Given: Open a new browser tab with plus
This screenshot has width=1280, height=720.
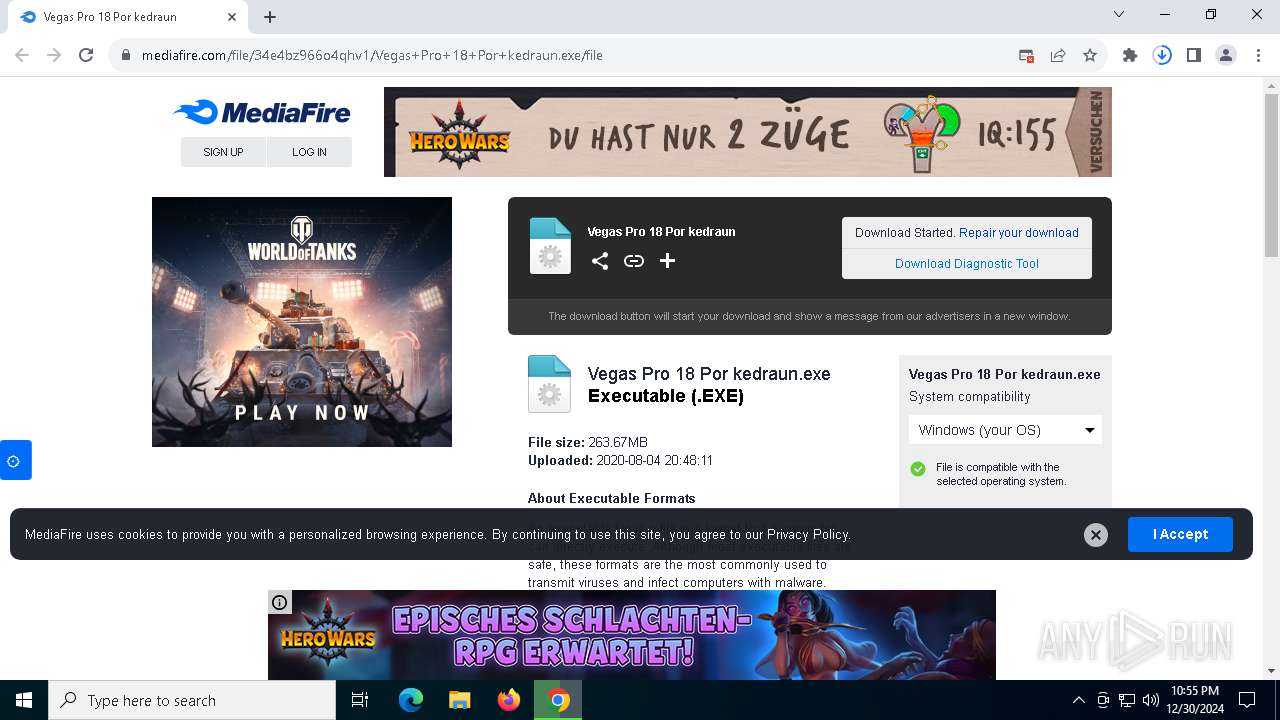Looking at the screenshot, I should click(270, 17).
